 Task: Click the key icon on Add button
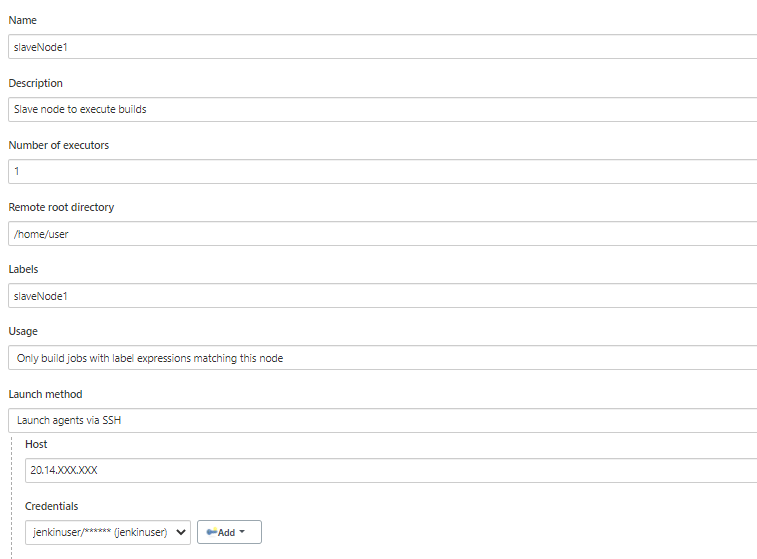click(211, 532)
